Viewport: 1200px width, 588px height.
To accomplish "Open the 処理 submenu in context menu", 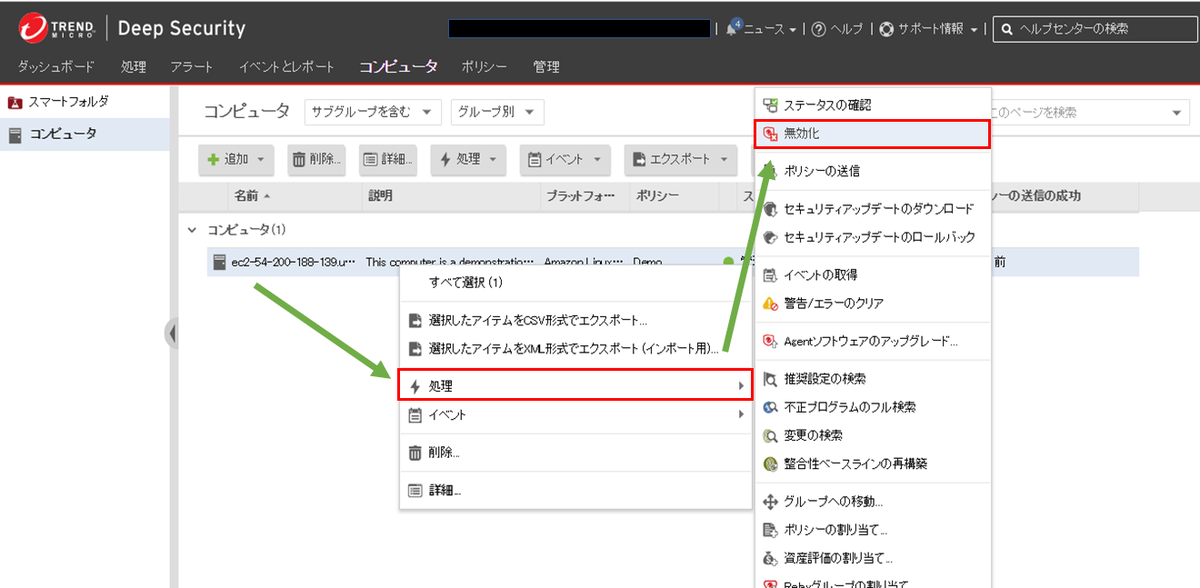I will (575, 386).
